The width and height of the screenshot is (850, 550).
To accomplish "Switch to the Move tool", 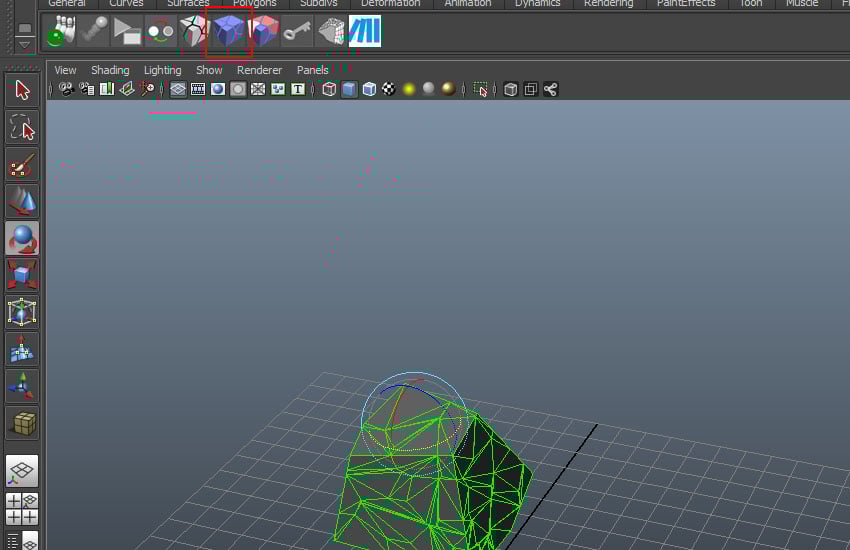I will (22, 202).
